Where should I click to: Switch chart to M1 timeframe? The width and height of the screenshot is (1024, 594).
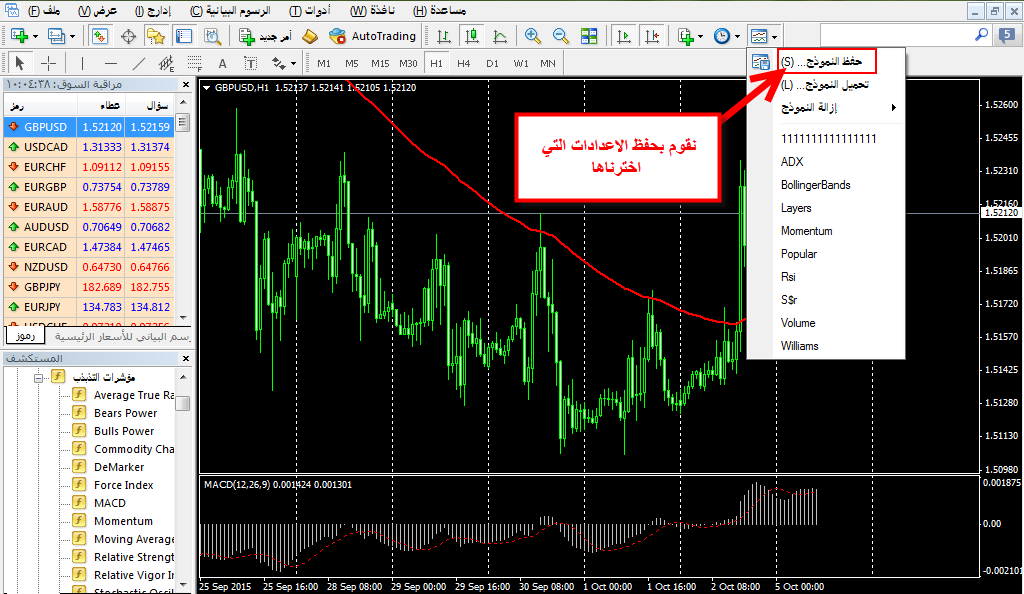[x=324, y=63]
